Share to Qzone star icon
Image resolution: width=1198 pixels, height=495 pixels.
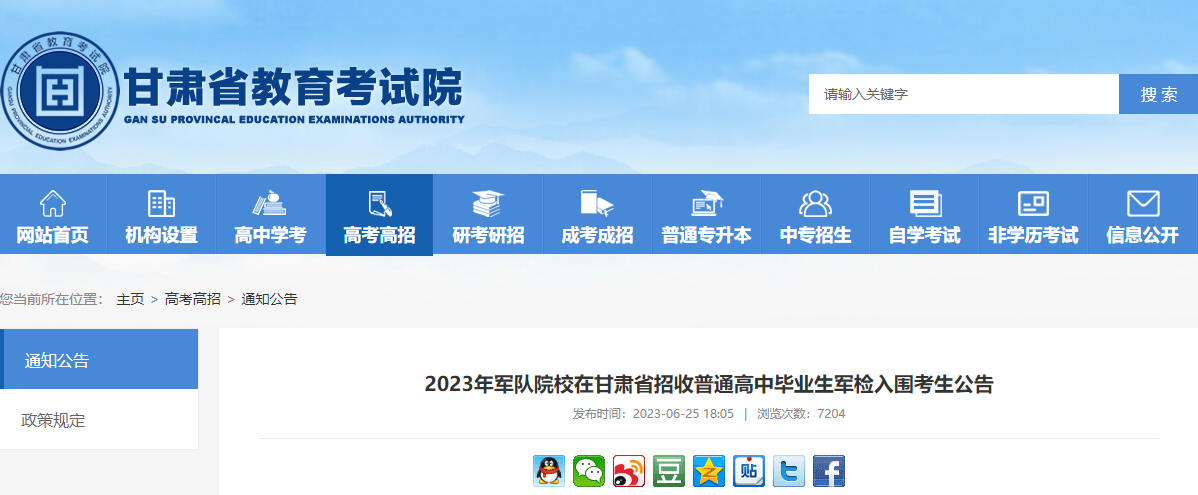(x=709, y=471)
